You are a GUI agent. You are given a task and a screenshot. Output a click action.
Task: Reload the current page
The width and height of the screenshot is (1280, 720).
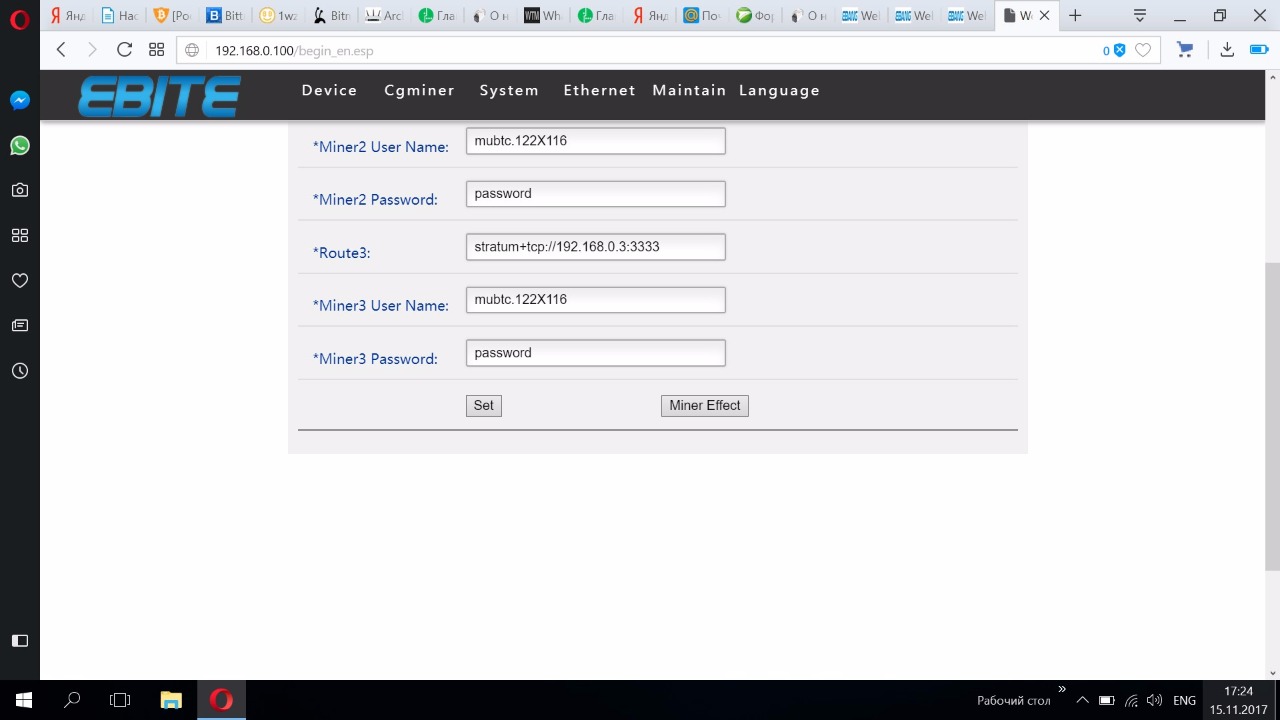coord(124,50)
